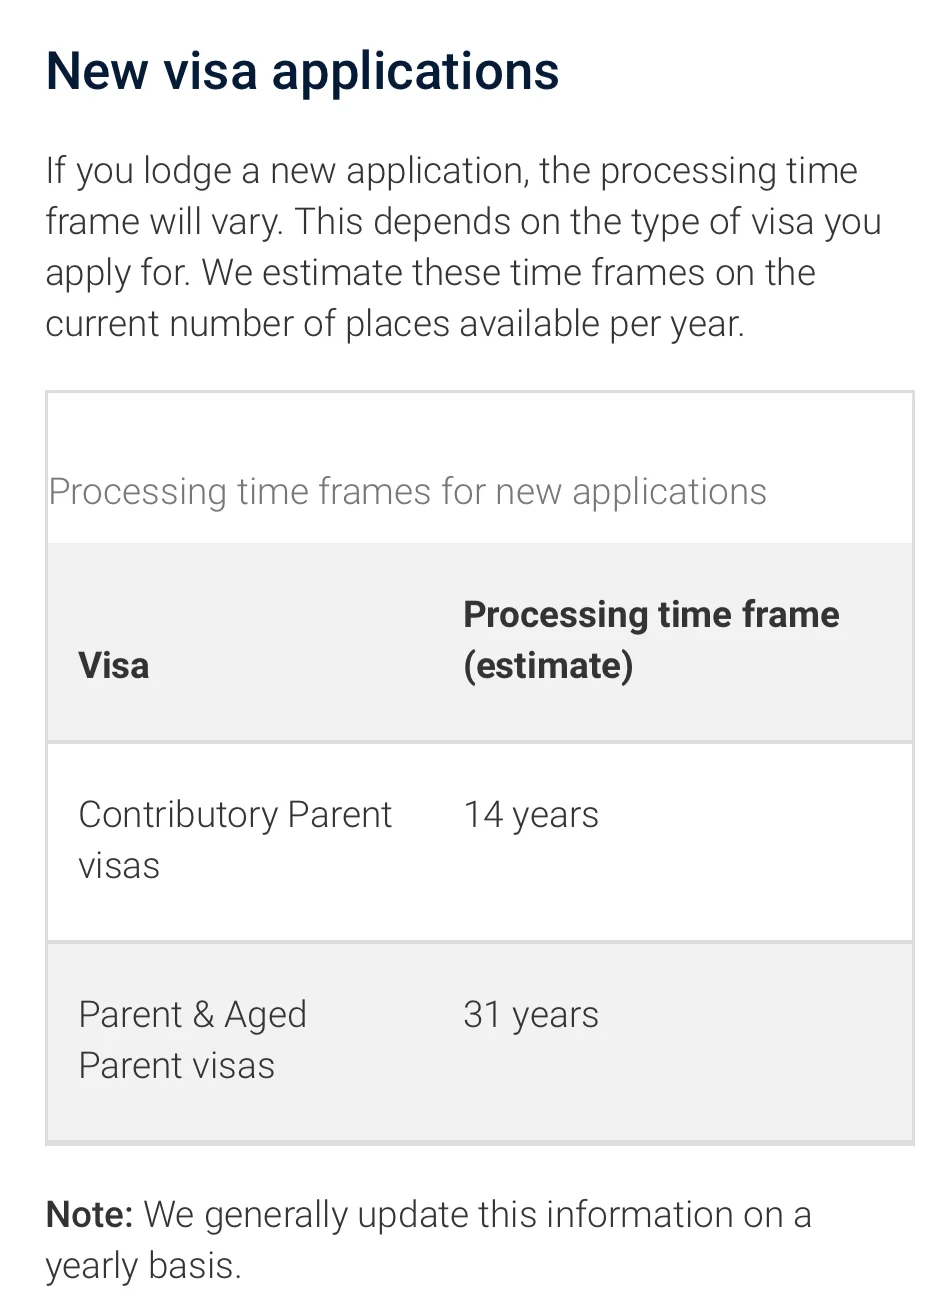Image resolution: width=946 pixels, height=1294 pixels.
Task: Click the table caption 'Processing time frames for new applications'
Action: click(x=408, y=492)
